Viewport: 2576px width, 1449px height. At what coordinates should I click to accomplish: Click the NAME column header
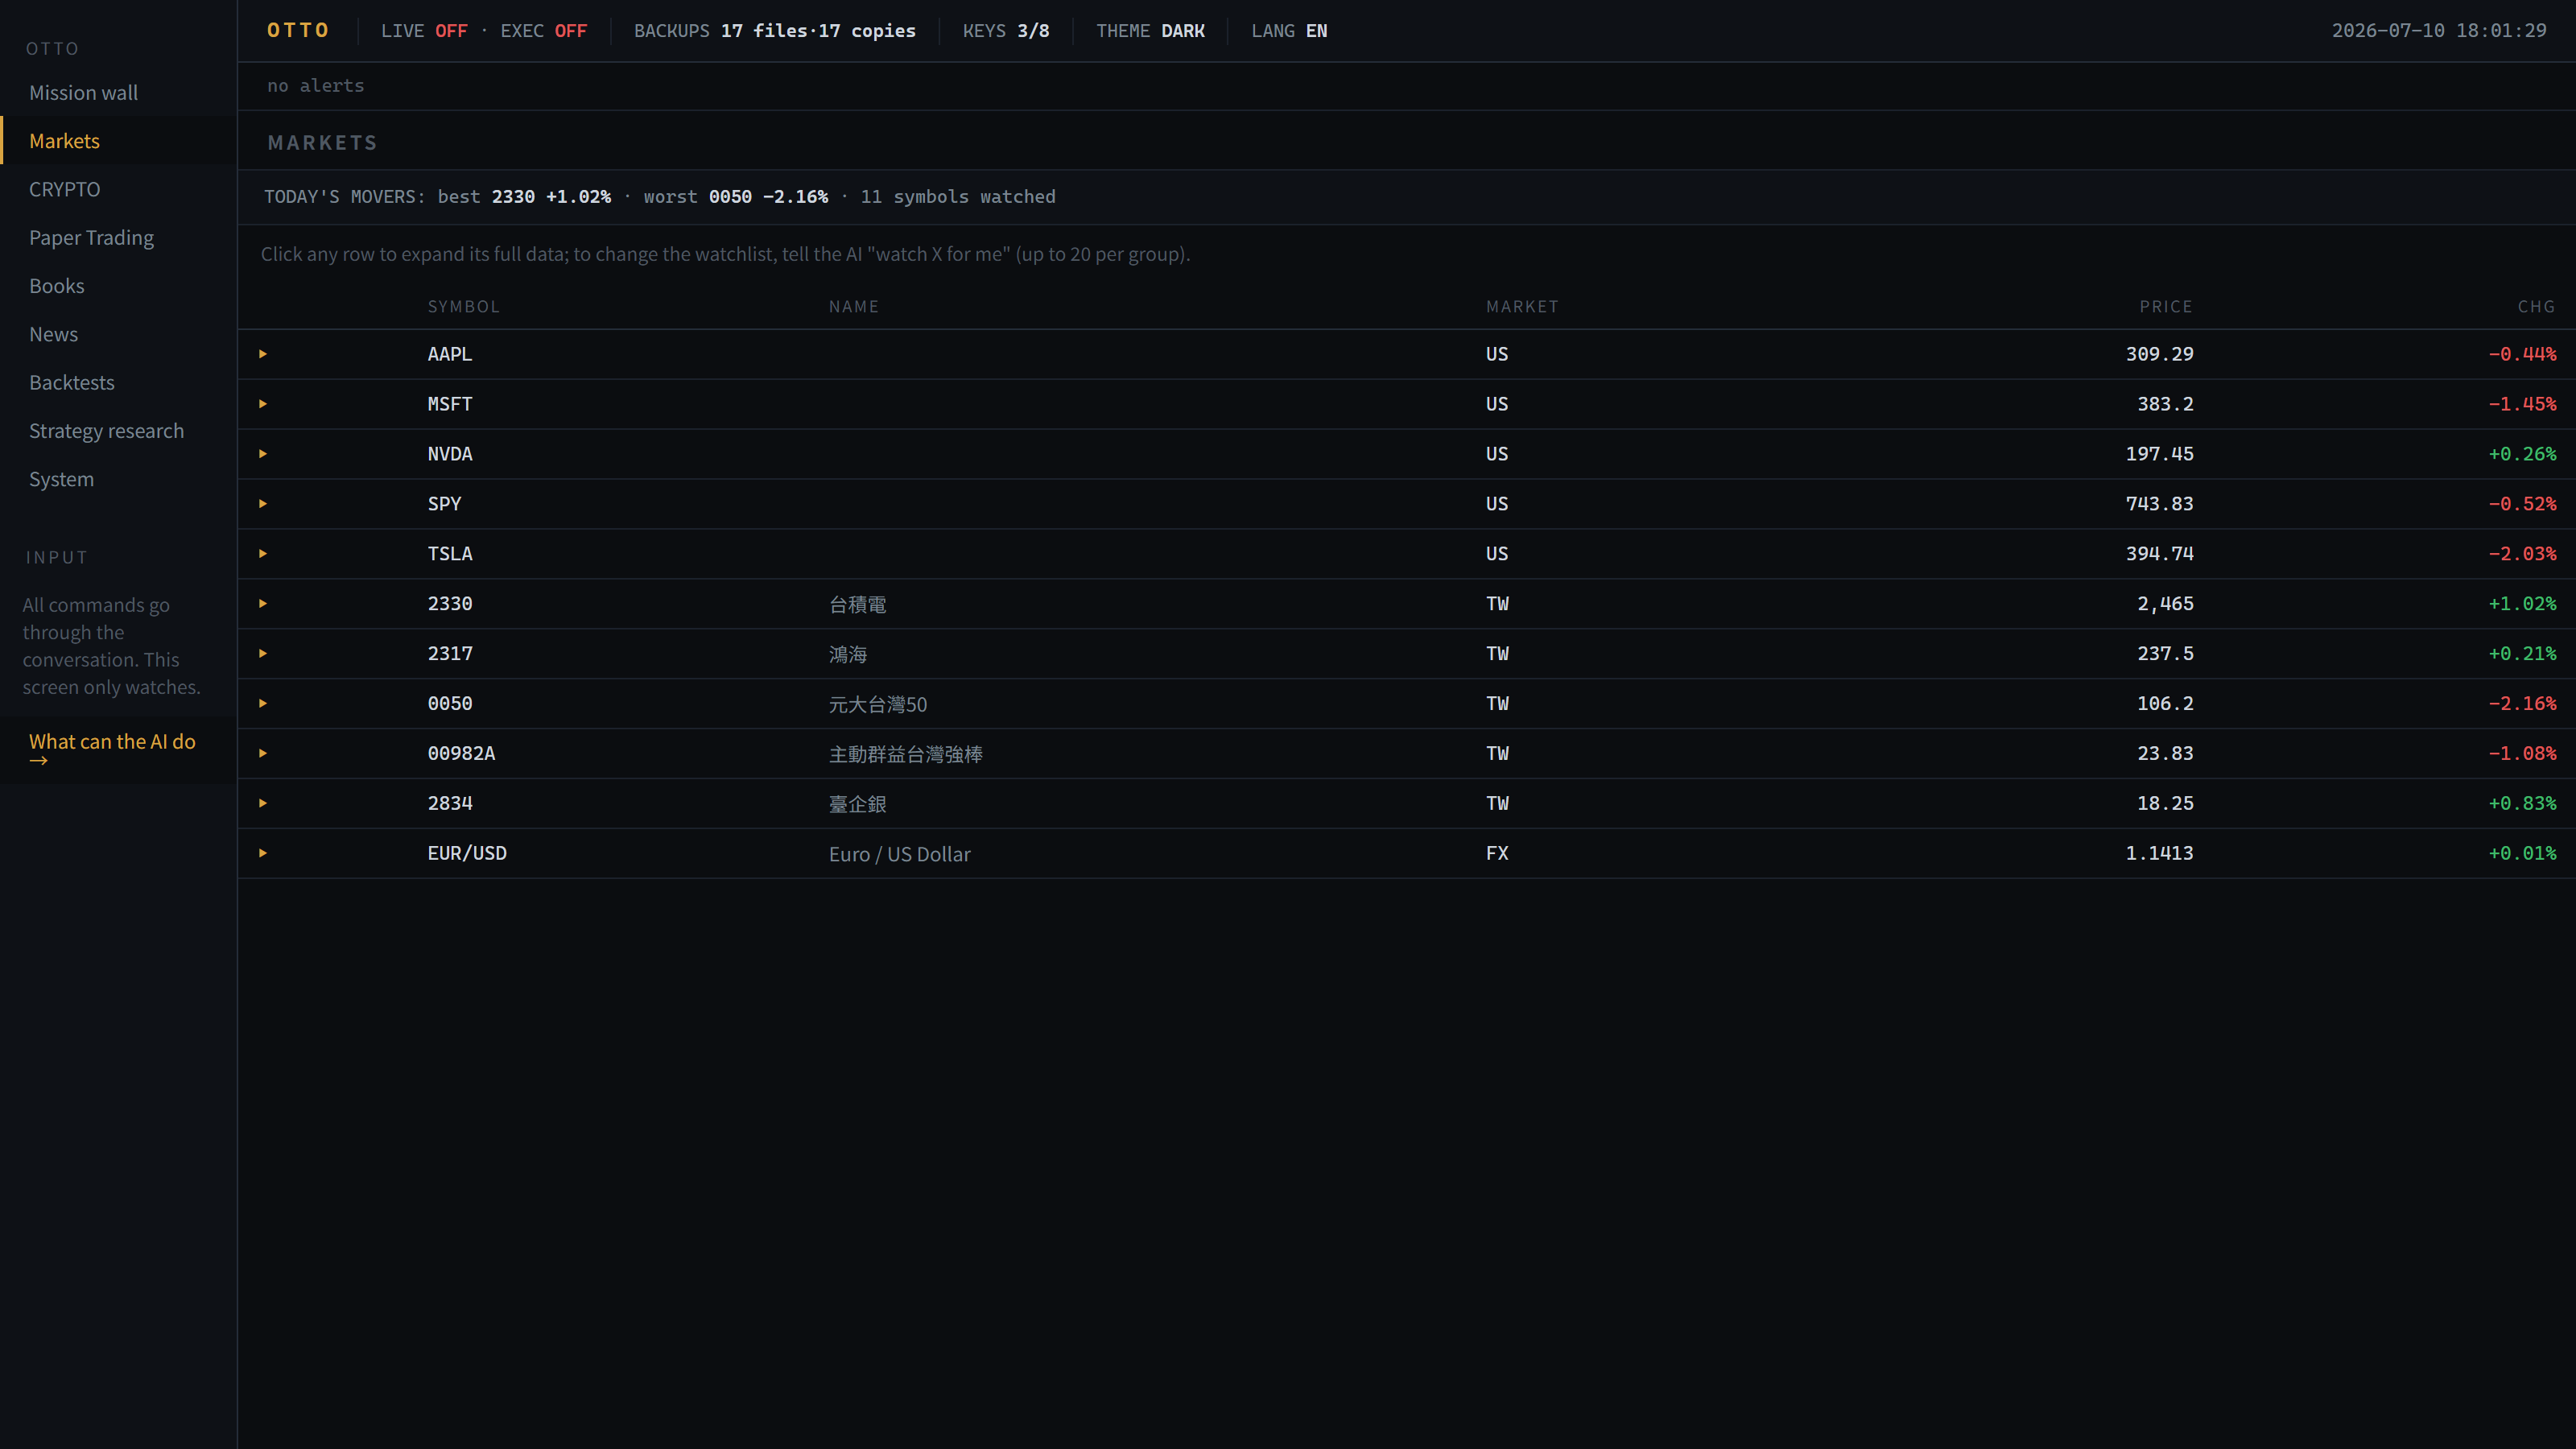(854, 307)
